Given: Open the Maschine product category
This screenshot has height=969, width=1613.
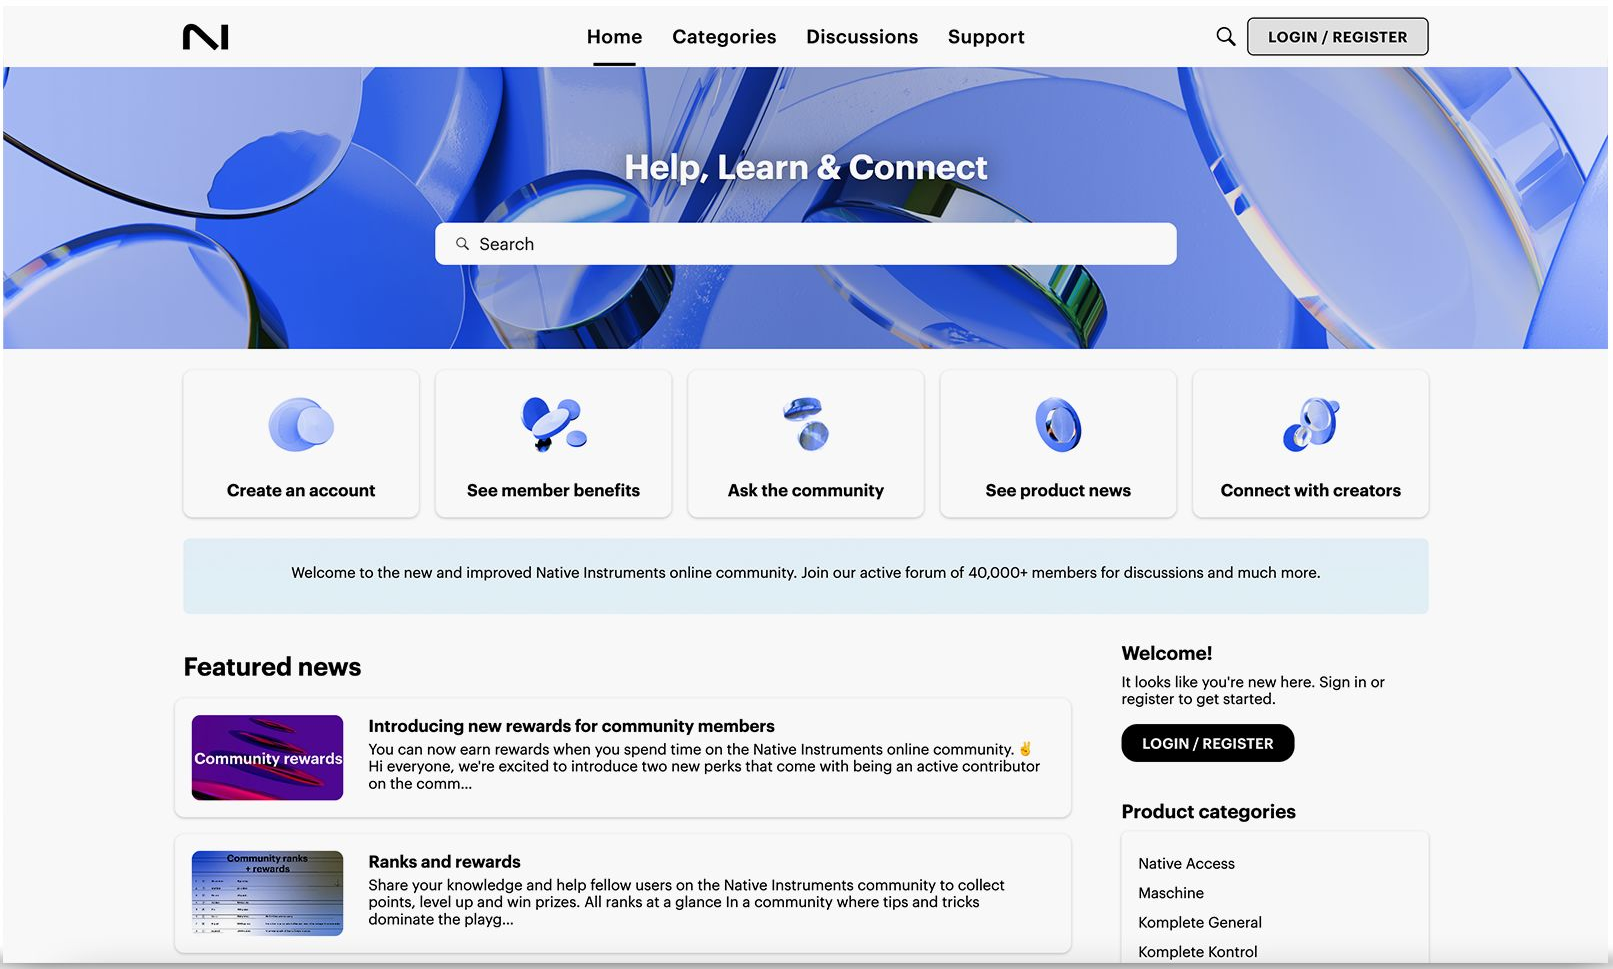Looking at the screenshot, I should click(1171, 893).
